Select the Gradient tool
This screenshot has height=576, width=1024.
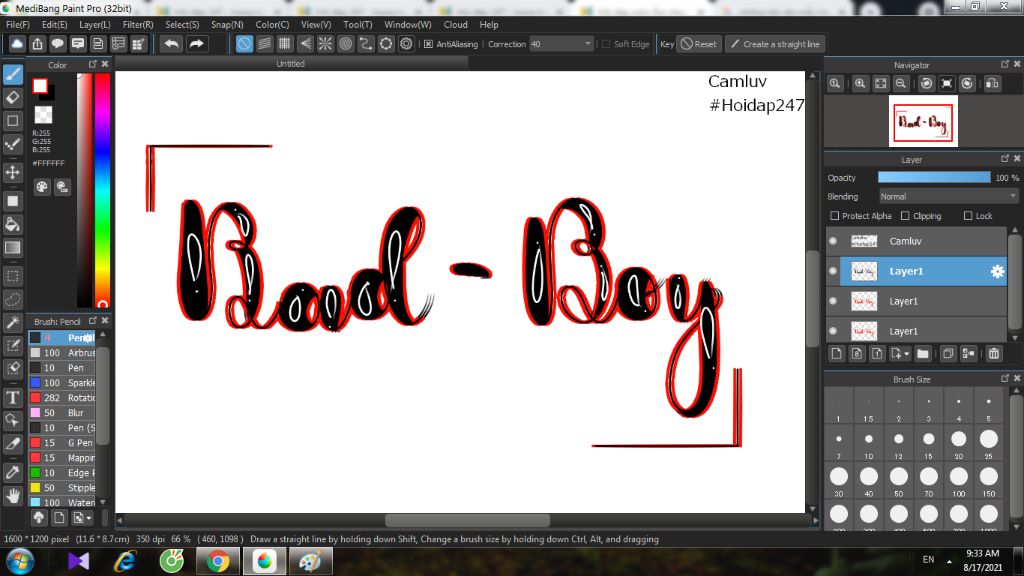point(12,248)
